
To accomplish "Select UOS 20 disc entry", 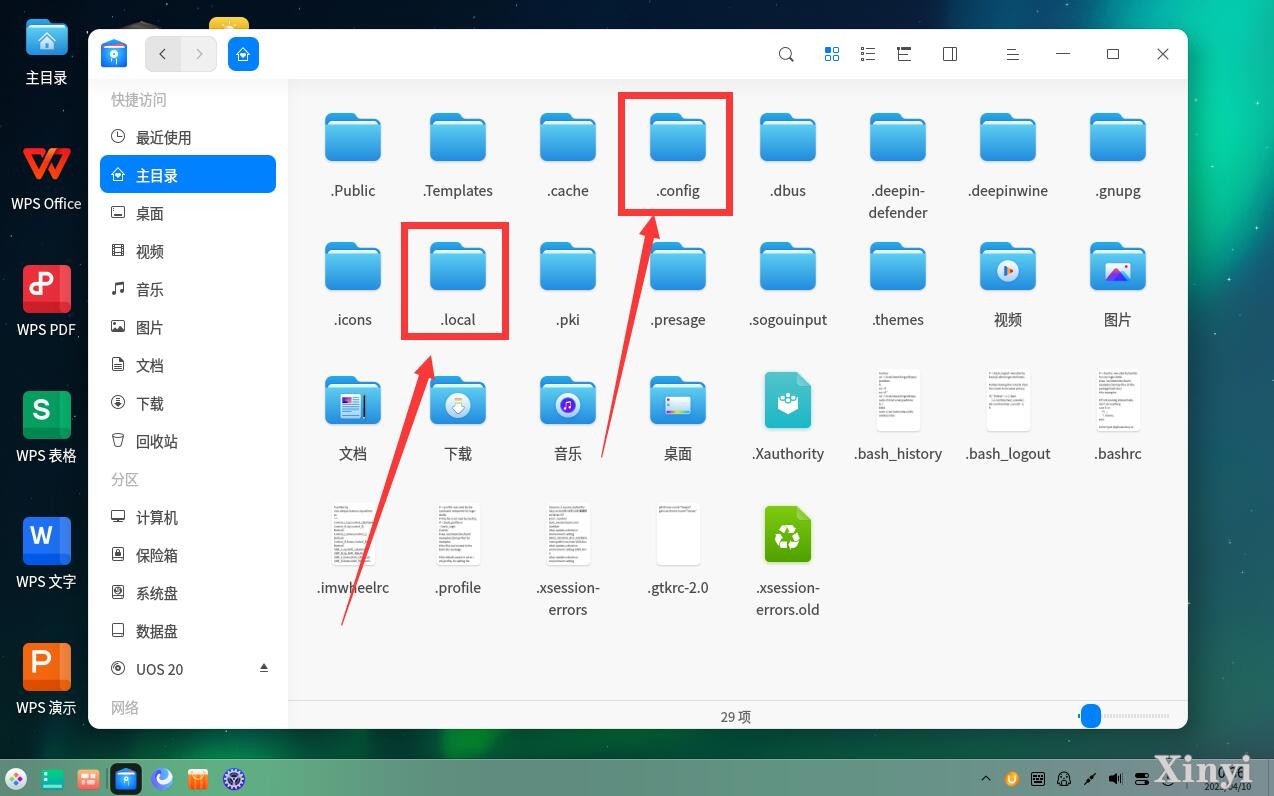I will point(188,669).
